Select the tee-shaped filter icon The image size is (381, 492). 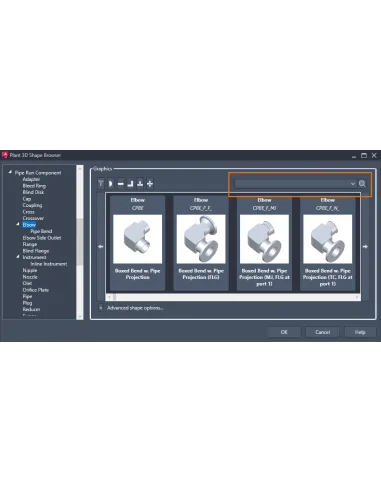click(x=140, y=183)
